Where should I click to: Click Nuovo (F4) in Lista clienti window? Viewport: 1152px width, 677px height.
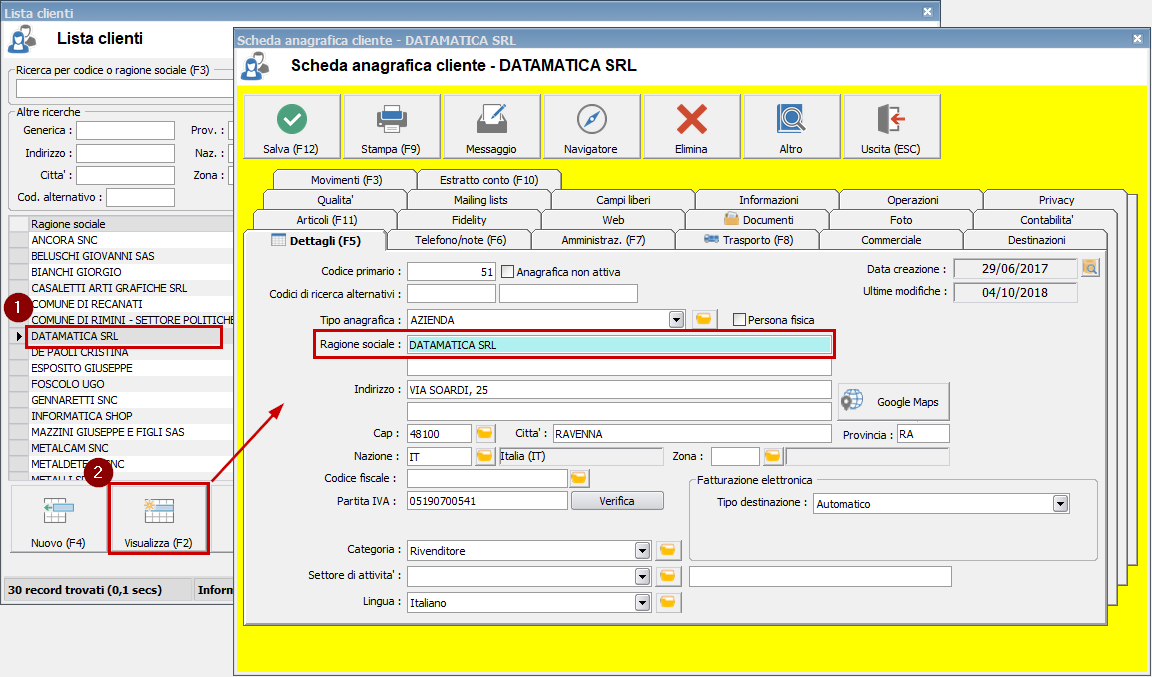(x=58, y=518)
